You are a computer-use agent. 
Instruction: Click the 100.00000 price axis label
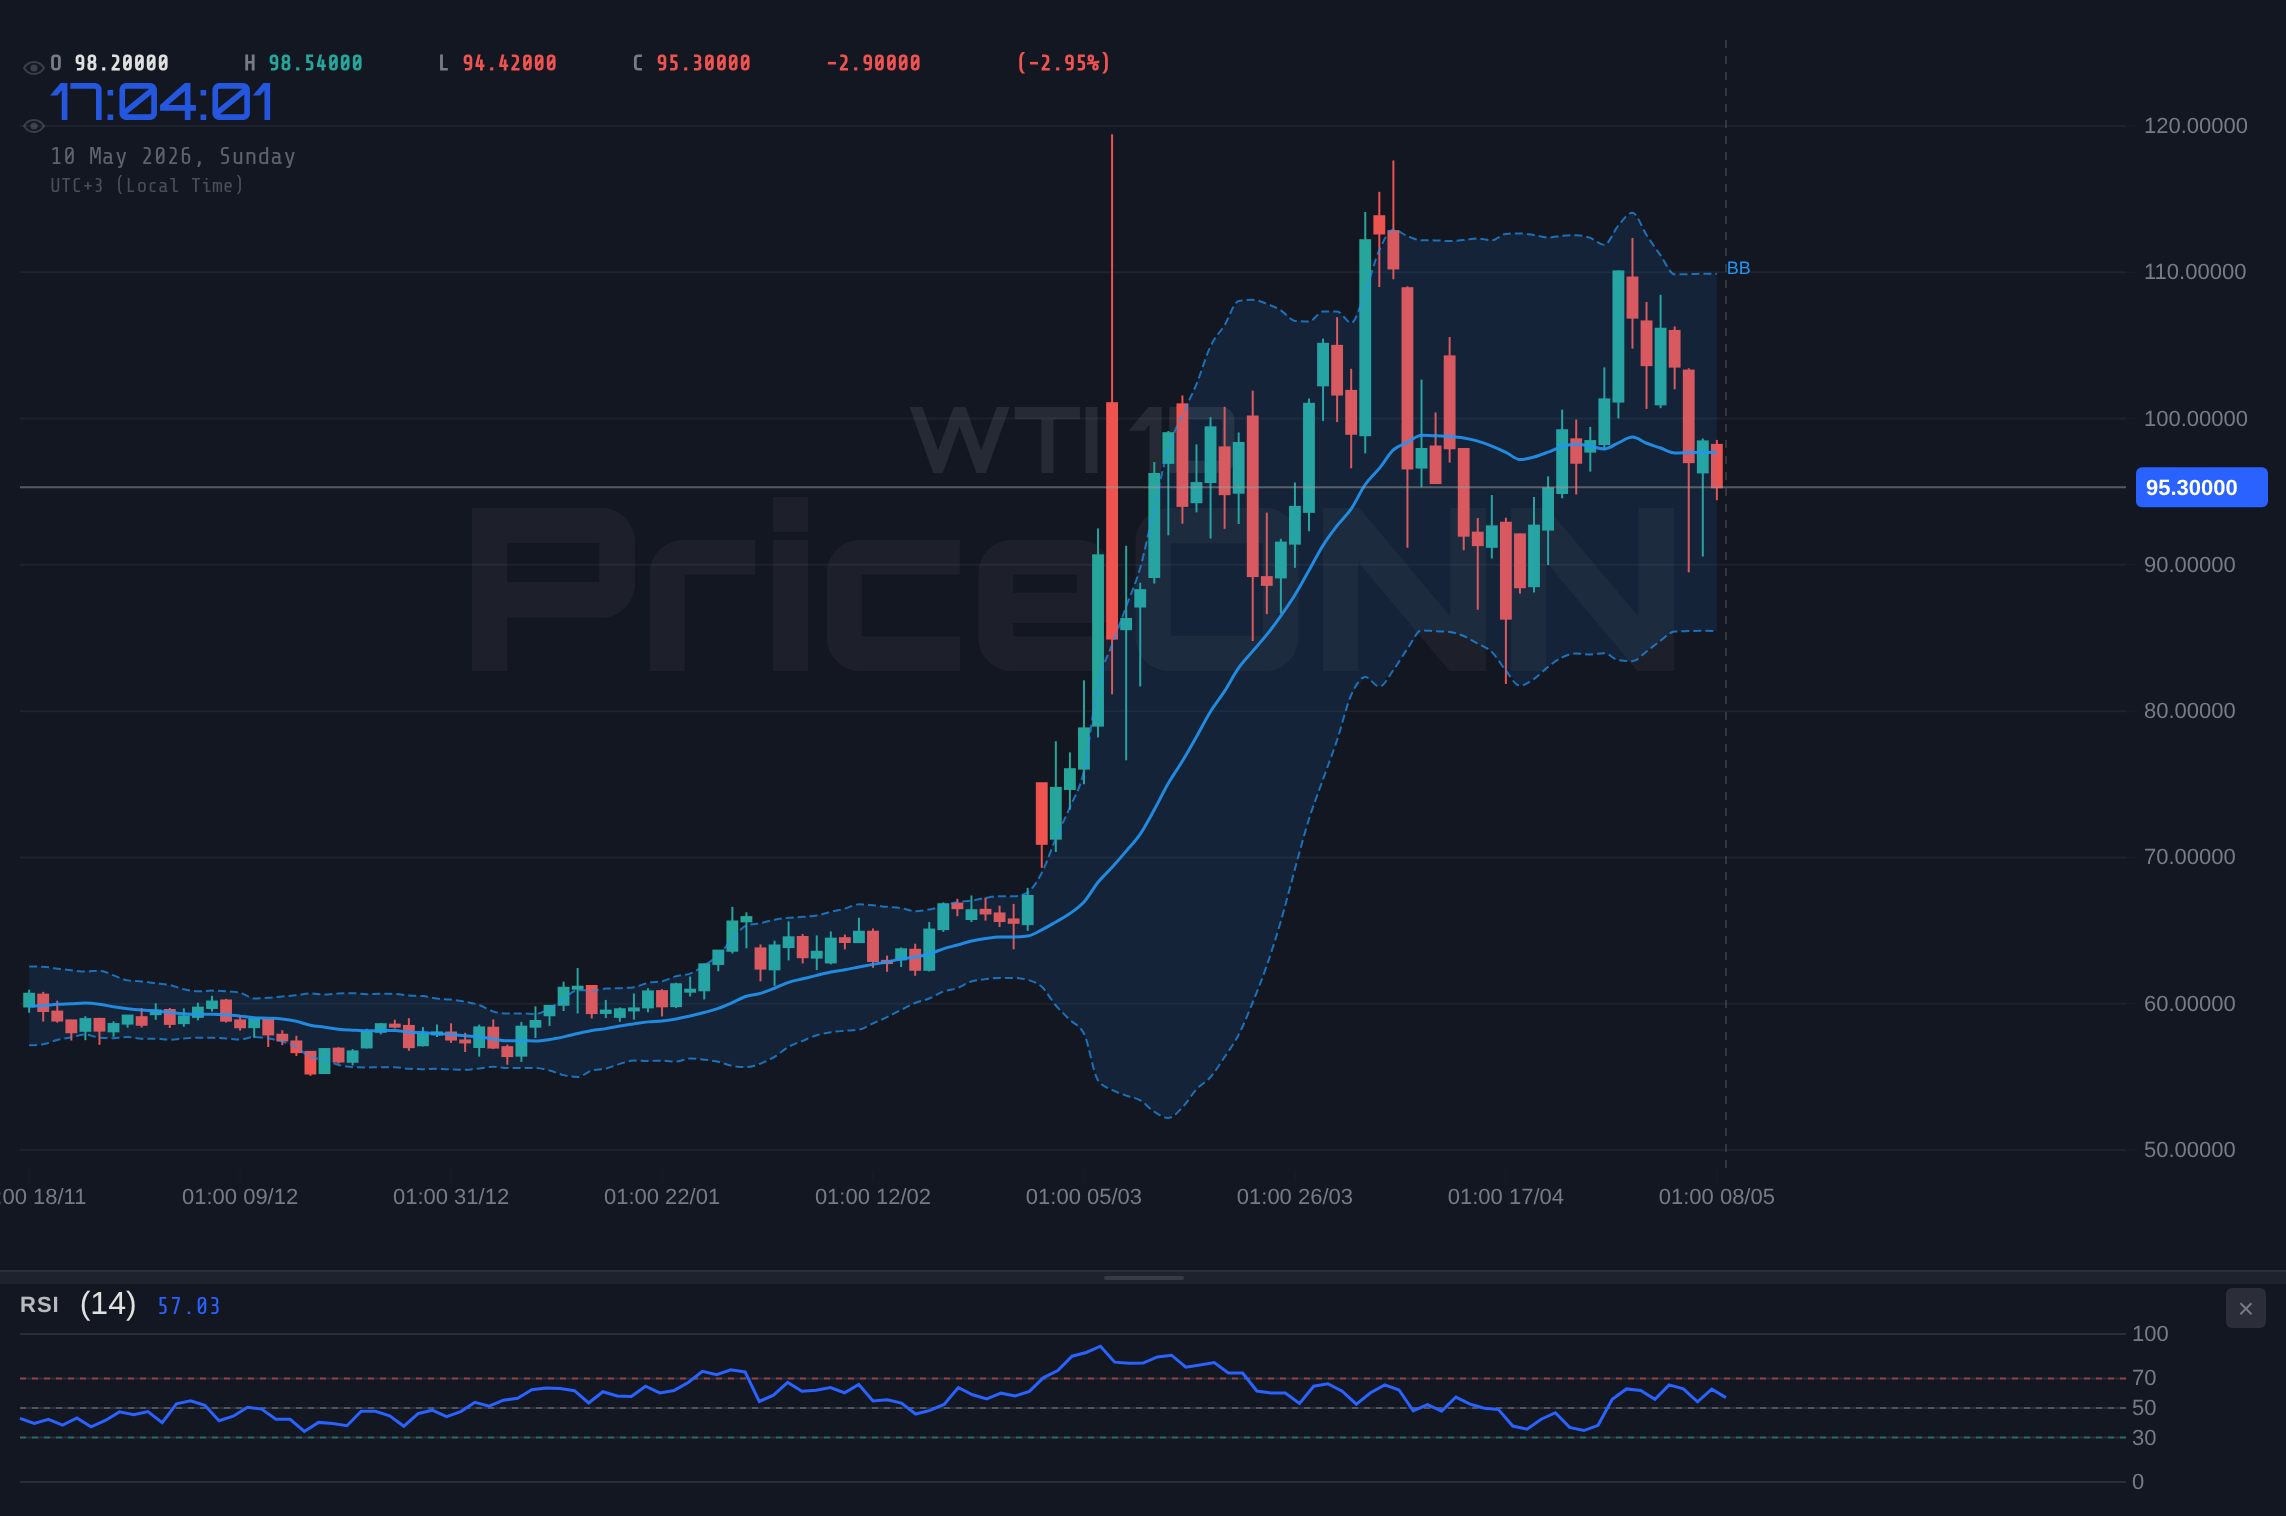pyautogui.click(x=2195, y=418)
